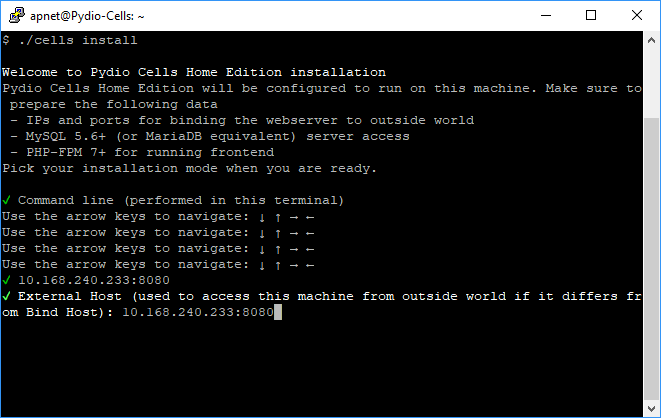Viewport: 661px width, 418px height.
Task: Minimize the PuTTY terminal window
Action: 546,16
